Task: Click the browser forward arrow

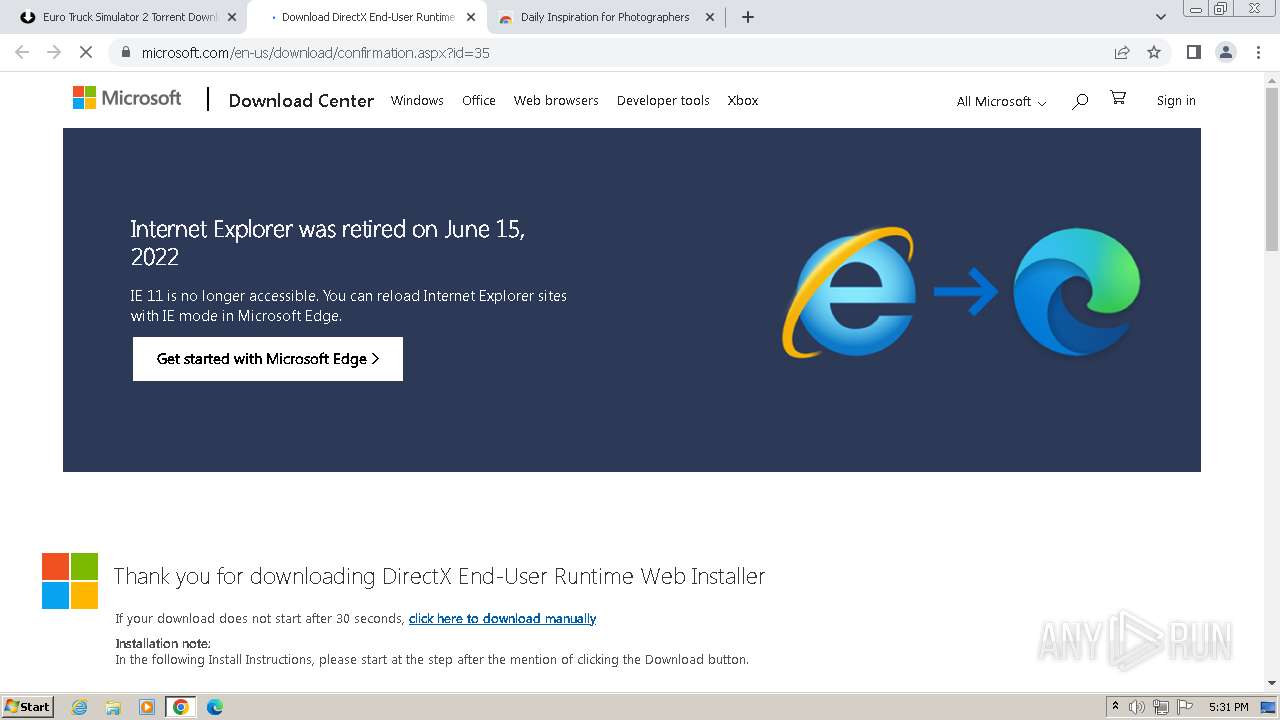Action: pos(54,52)
